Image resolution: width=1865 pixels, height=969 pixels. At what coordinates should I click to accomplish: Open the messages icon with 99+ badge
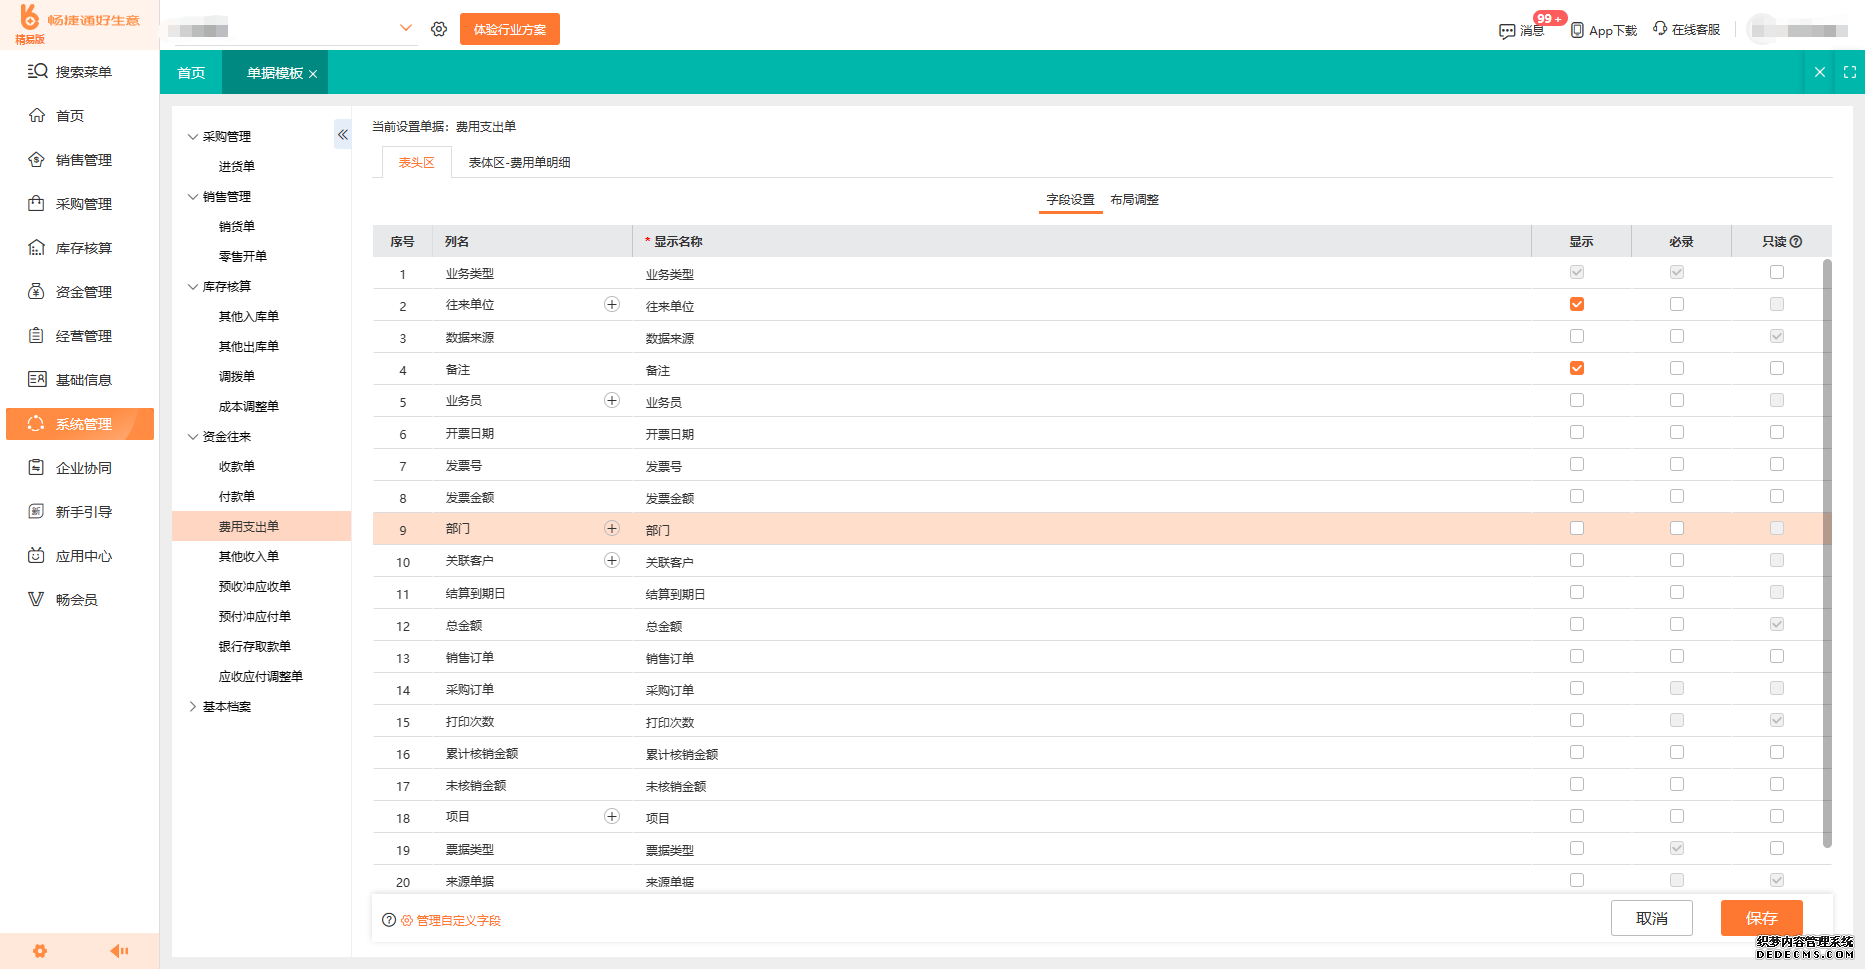click(1507, 31)
